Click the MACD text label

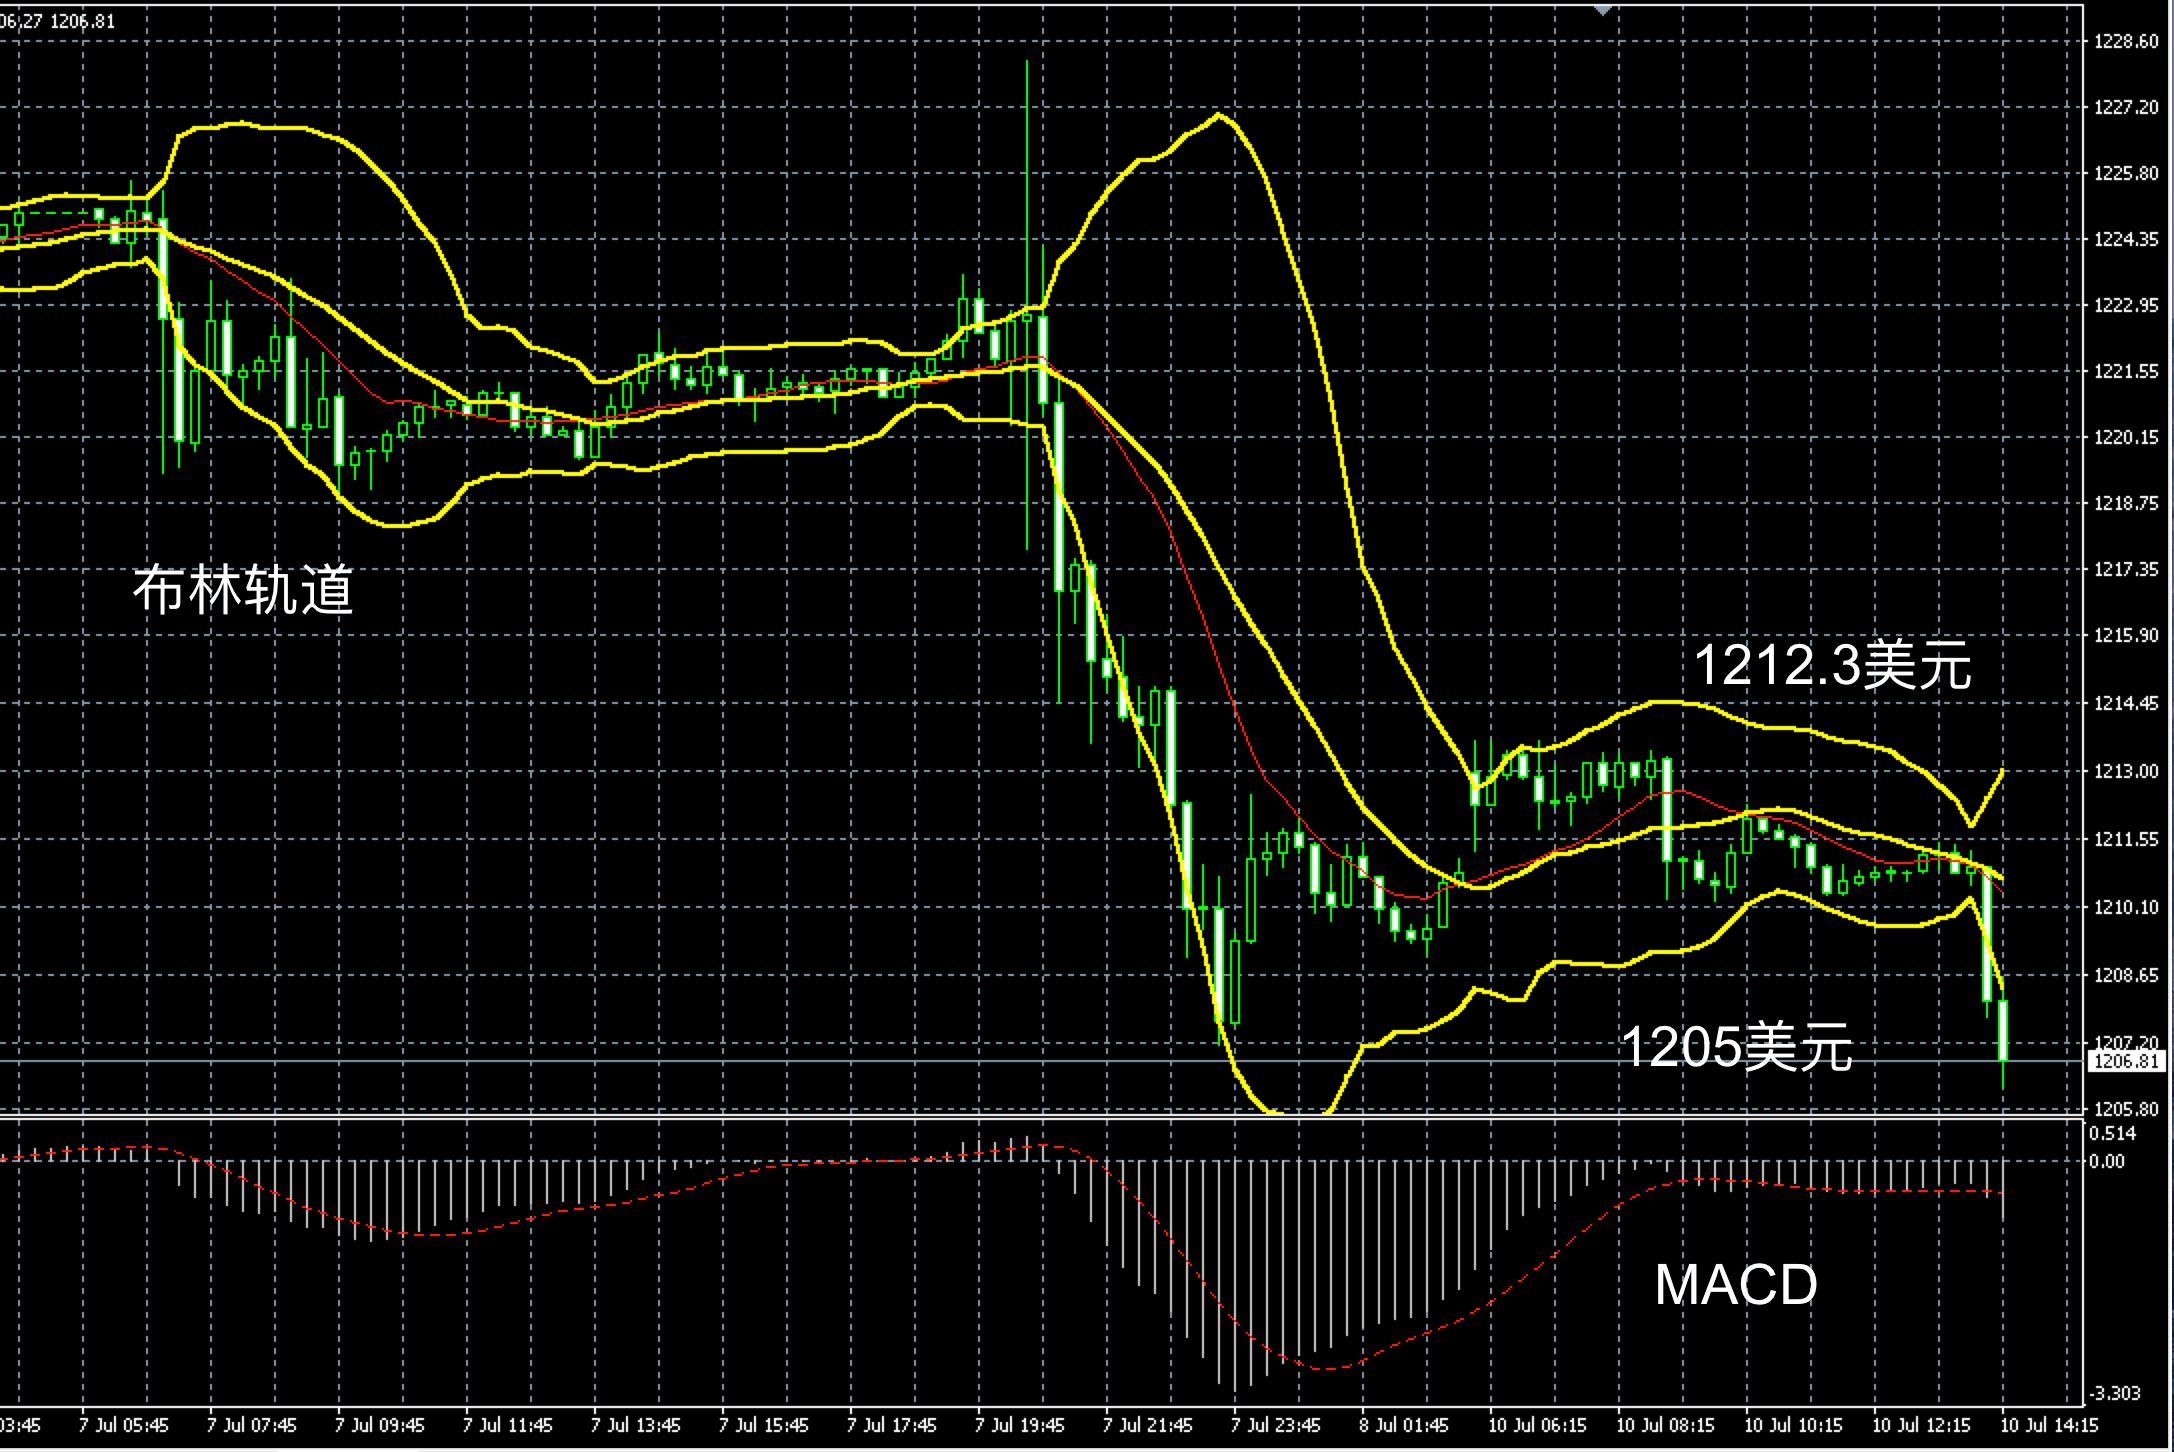pos(1736,1285)
